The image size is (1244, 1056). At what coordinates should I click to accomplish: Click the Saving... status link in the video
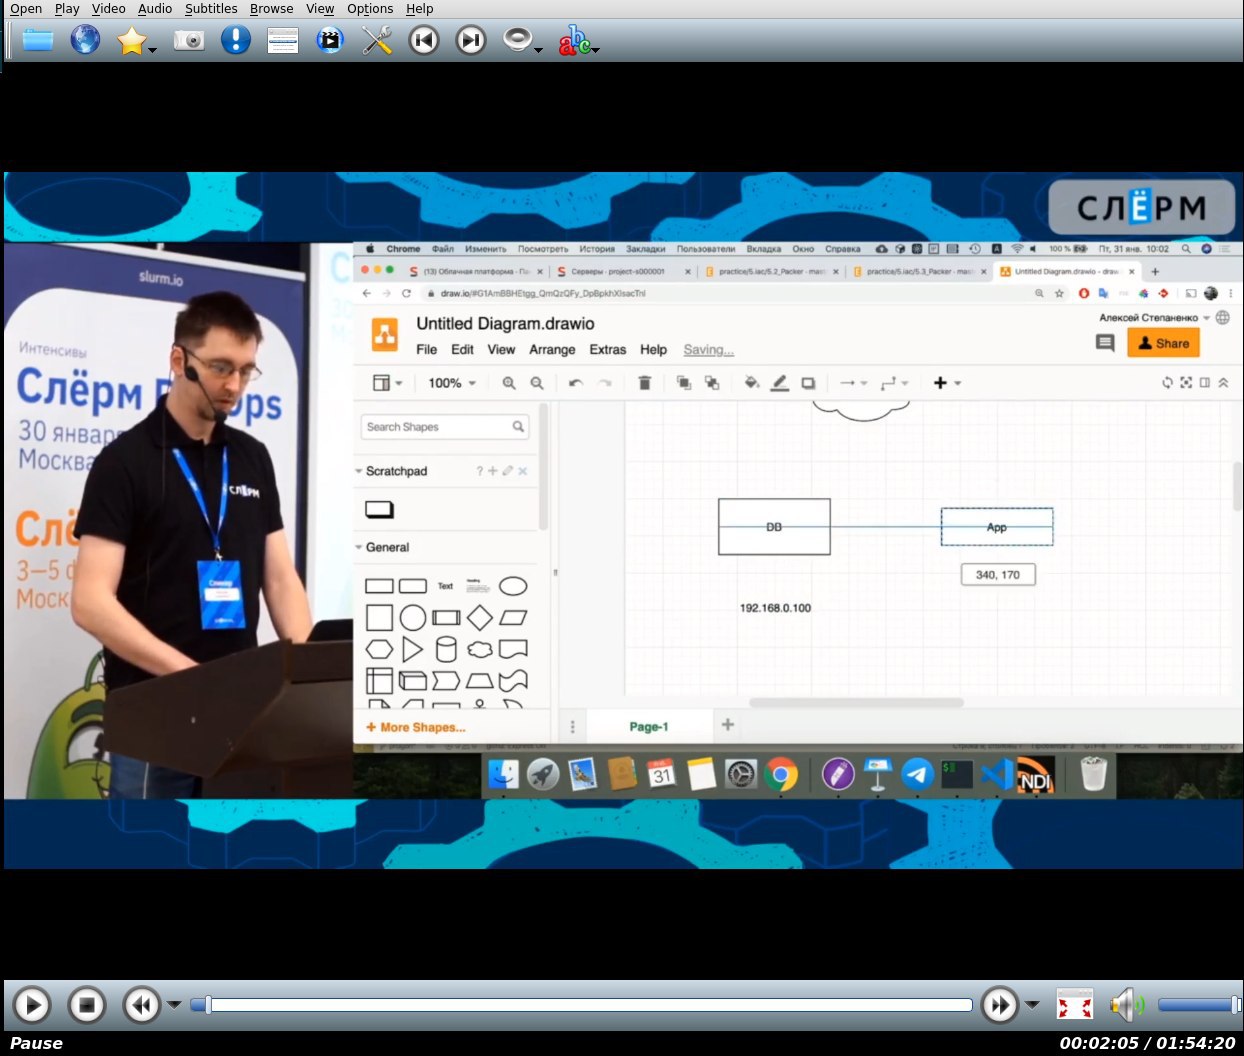tap(708, 349)
